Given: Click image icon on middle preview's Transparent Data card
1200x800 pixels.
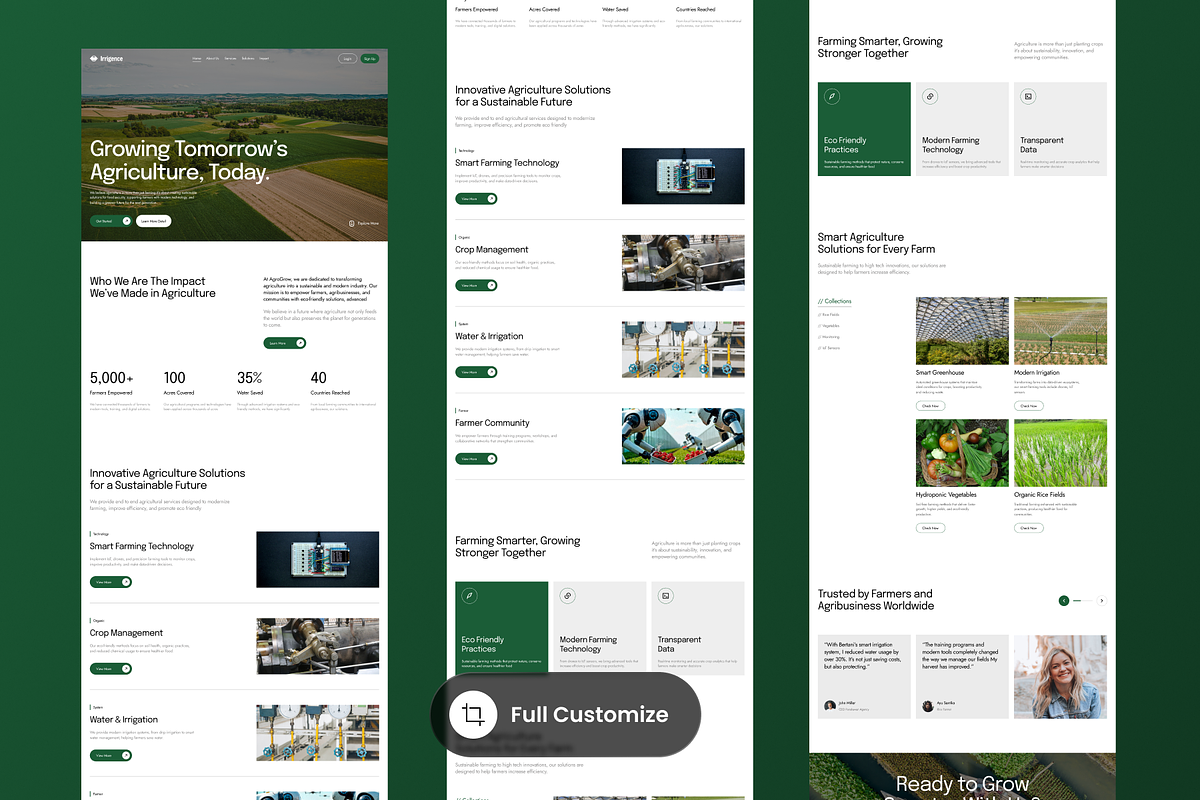Looking at the screenshot, I should pos(666,596).
